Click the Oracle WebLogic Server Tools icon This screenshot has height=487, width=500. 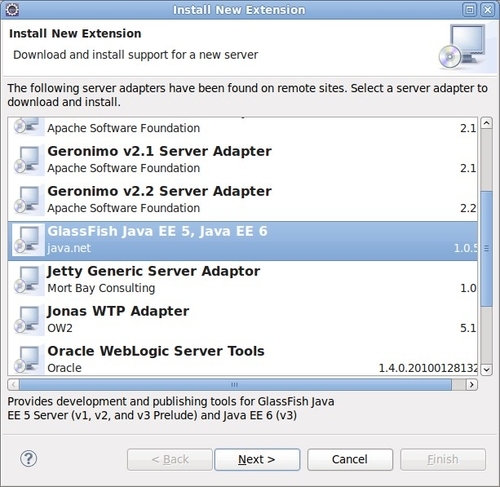click(x=29, y=359)
